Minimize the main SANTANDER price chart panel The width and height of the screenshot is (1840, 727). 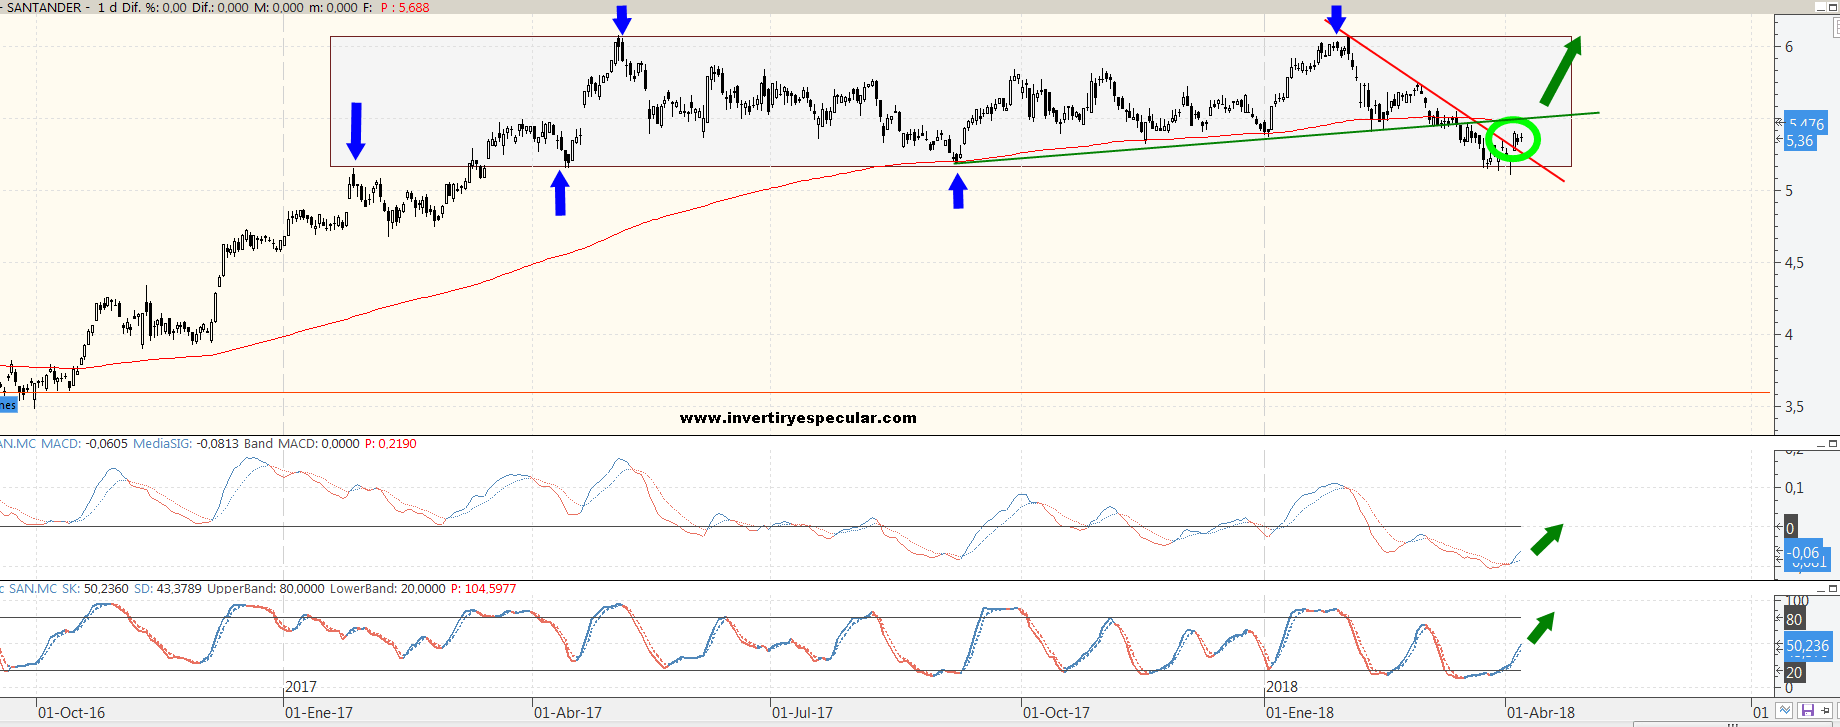tap(1822, 6)
